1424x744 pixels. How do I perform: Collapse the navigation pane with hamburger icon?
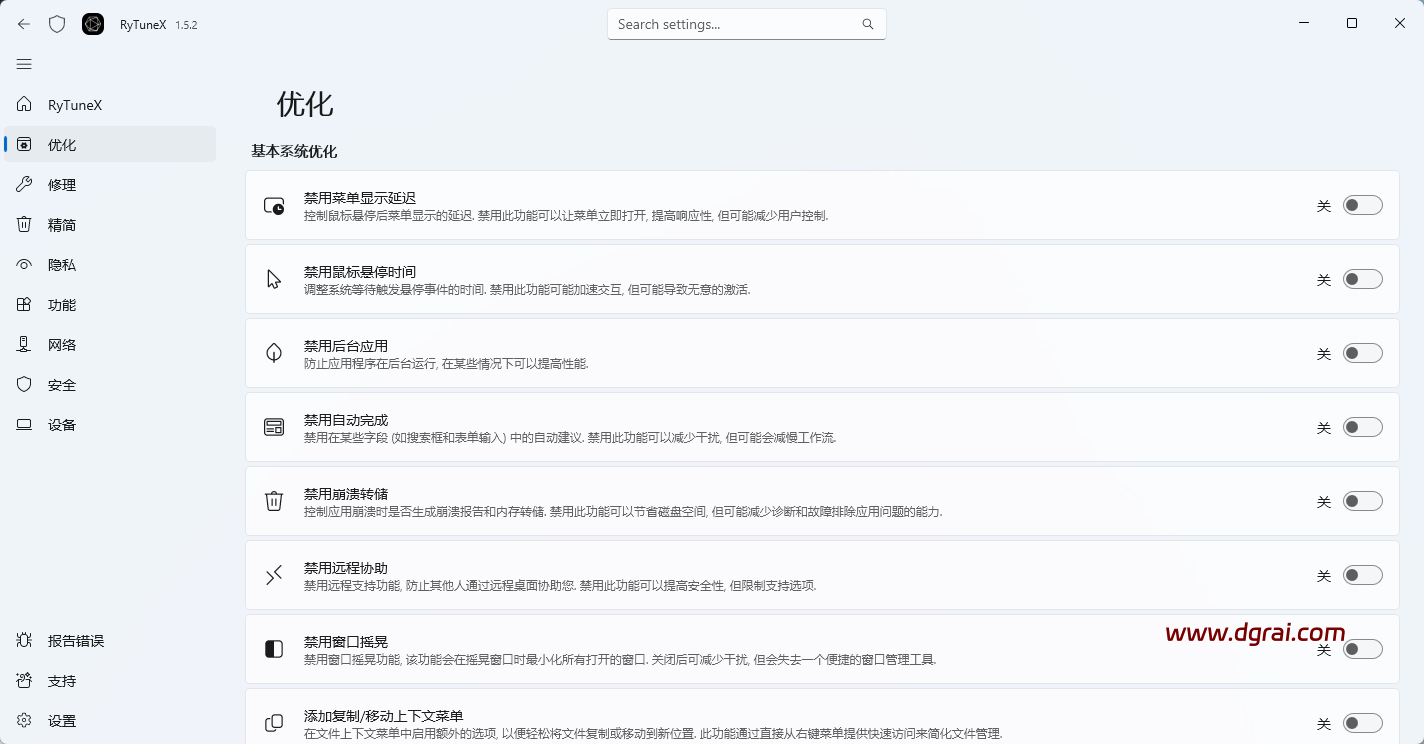coord(24,63)
